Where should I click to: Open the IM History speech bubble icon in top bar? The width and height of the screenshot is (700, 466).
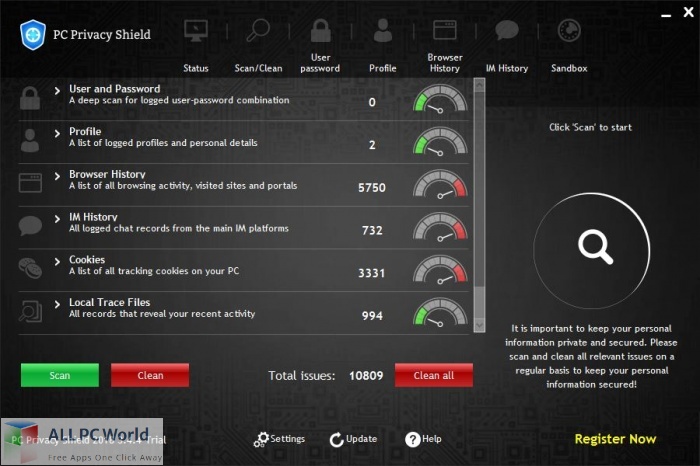[507, 30]
